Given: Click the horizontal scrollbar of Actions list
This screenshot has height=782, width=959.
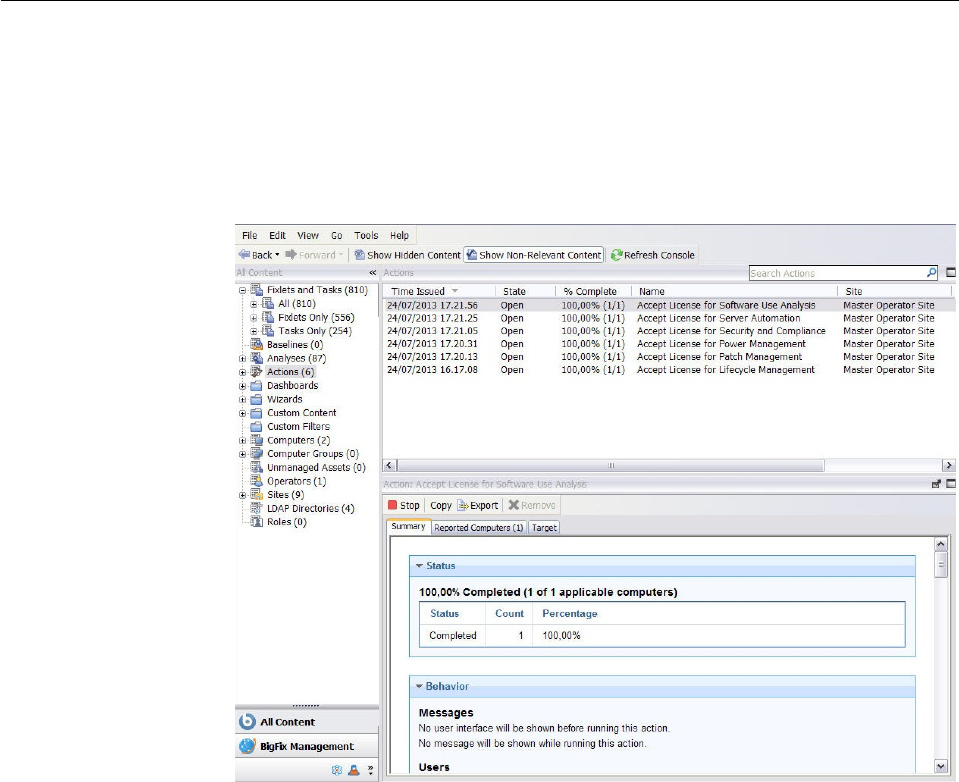Looking at the screenshot, I should pos(610,465).
